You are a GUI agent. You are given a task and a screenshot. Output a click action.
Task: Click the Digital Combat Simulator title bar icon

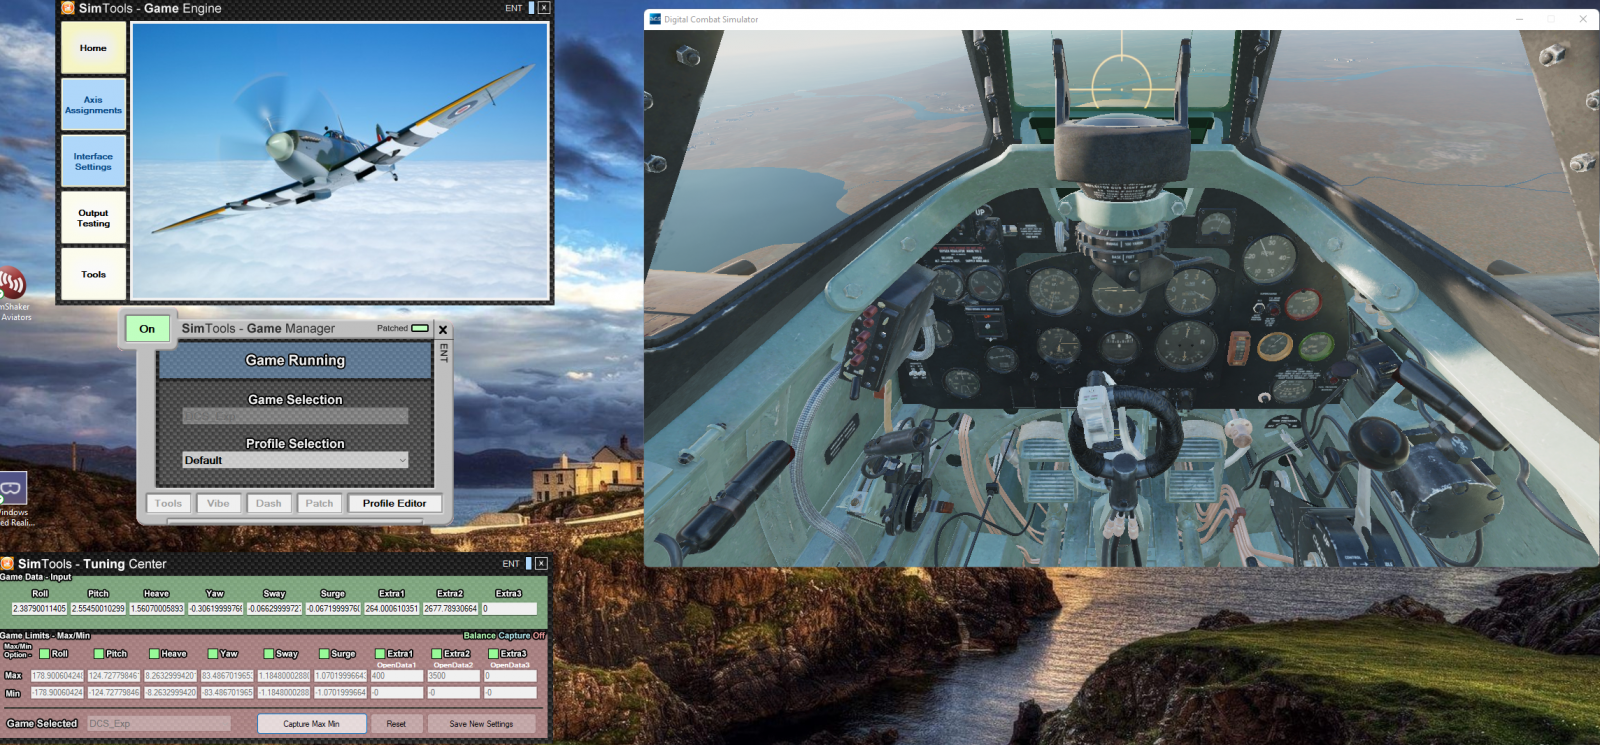tap(655, 19)
